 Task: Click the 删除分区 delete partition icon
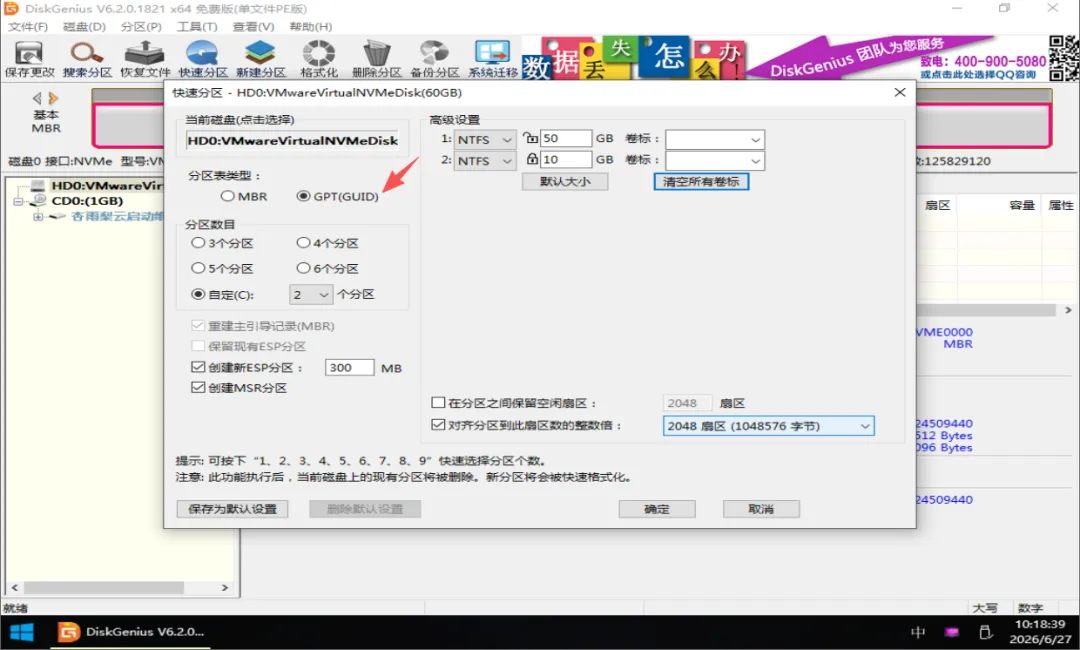(377, 59)
